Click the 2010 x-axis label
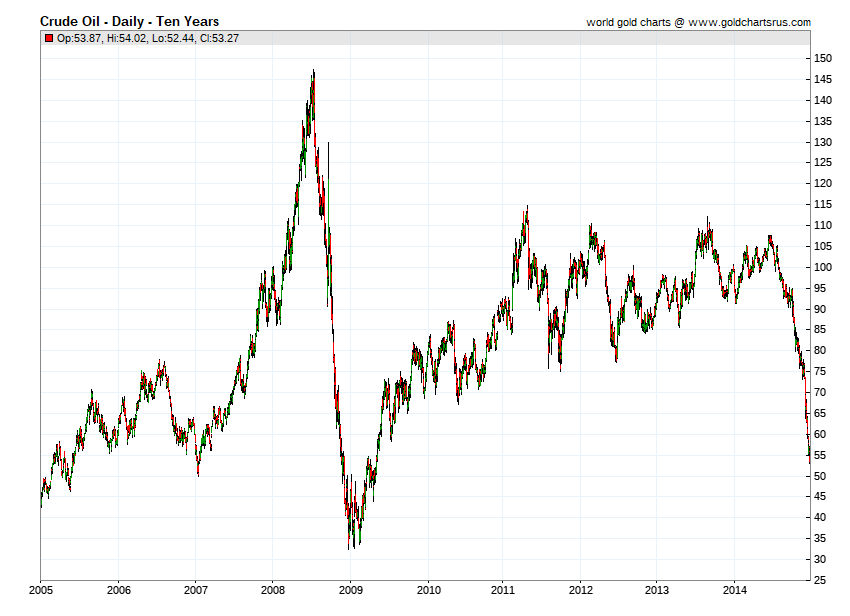Image resolution: width=850 pixels, height=616 pixels. pyautogui.click(x=428, y=590)
